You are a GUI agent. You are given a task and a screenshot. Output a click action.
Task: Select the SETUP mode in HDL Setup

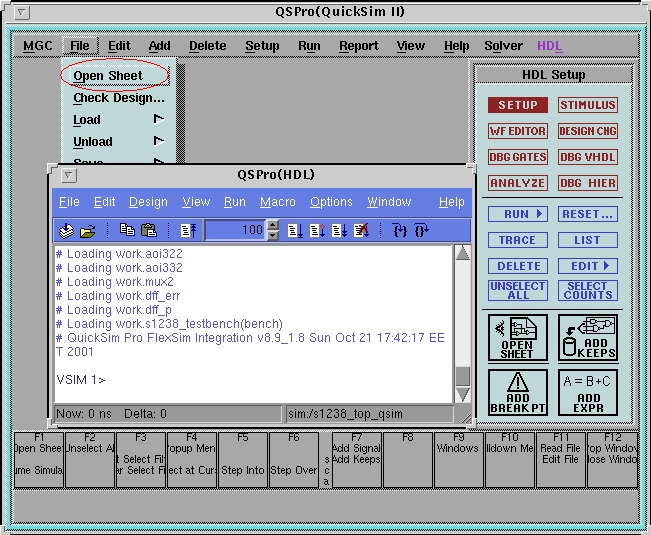click(518, 105)
